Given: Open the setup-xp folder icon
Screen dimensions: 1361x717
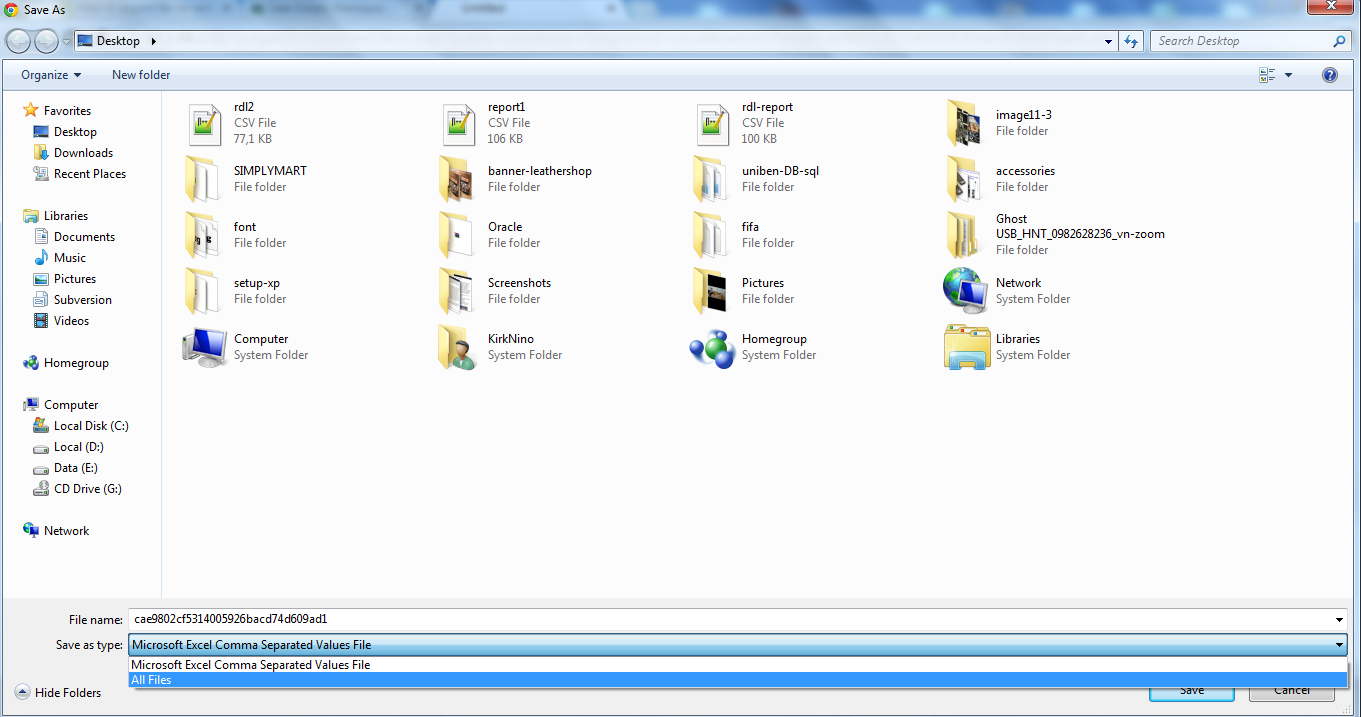Looking at the screenshot, I should pos(203,291).
